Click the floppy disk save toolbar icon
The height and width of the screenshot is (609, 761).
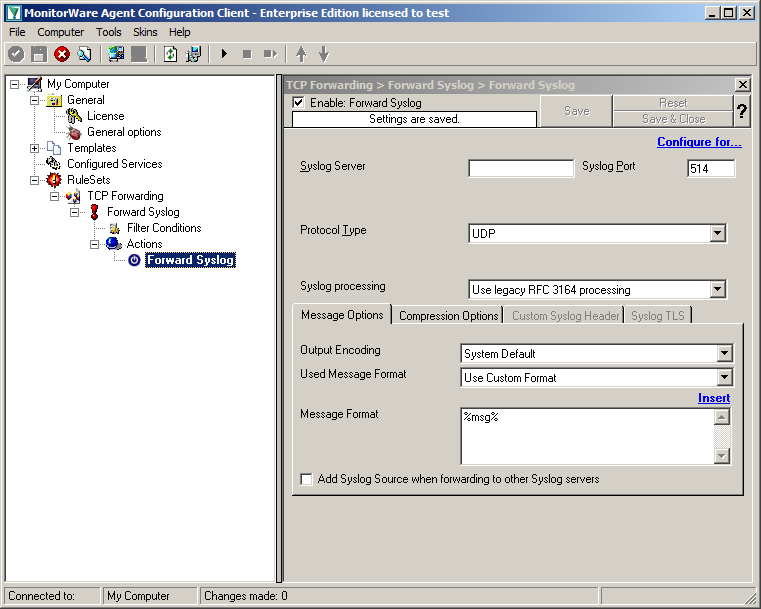39,54
